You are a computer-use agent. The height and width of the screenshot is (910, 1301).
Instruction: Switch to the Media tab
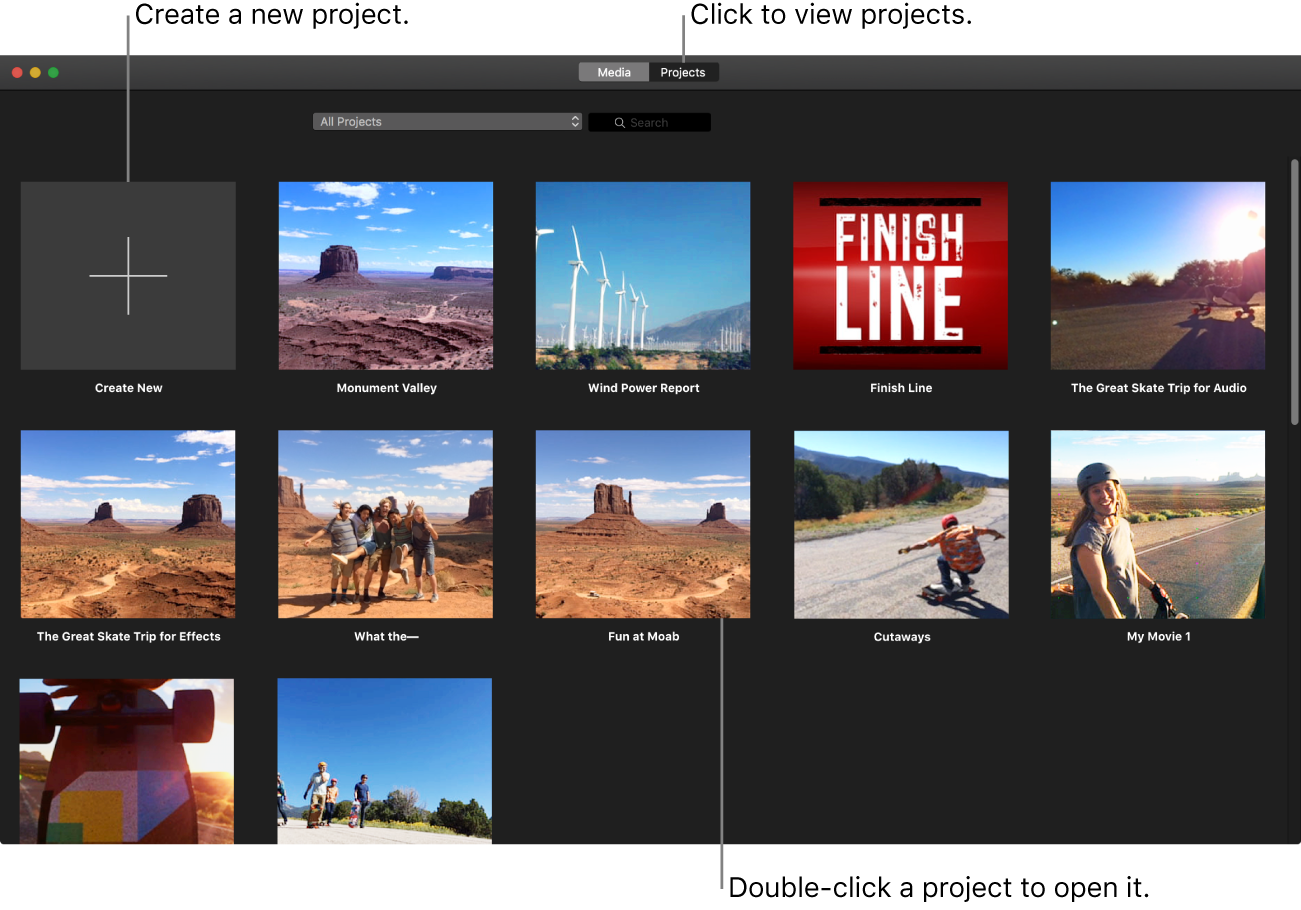click(613, 71)
